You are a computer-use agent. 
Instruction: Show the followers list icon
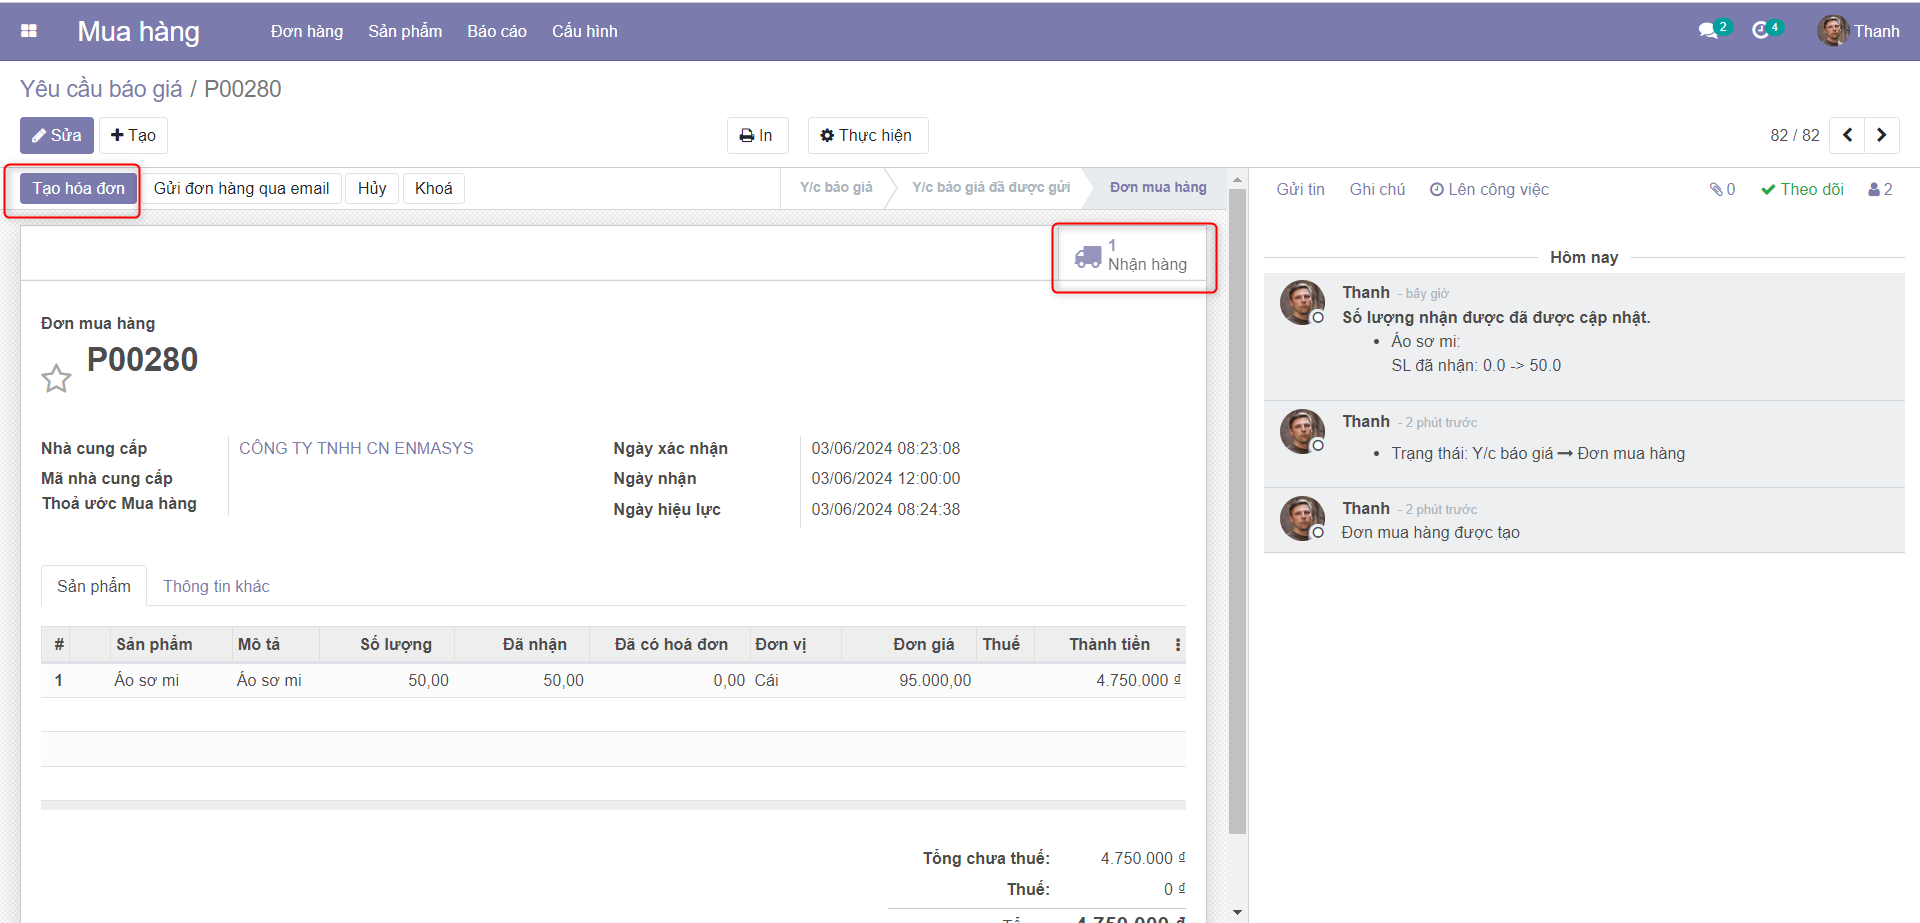pyautogui.click(x=1880, y=189)
